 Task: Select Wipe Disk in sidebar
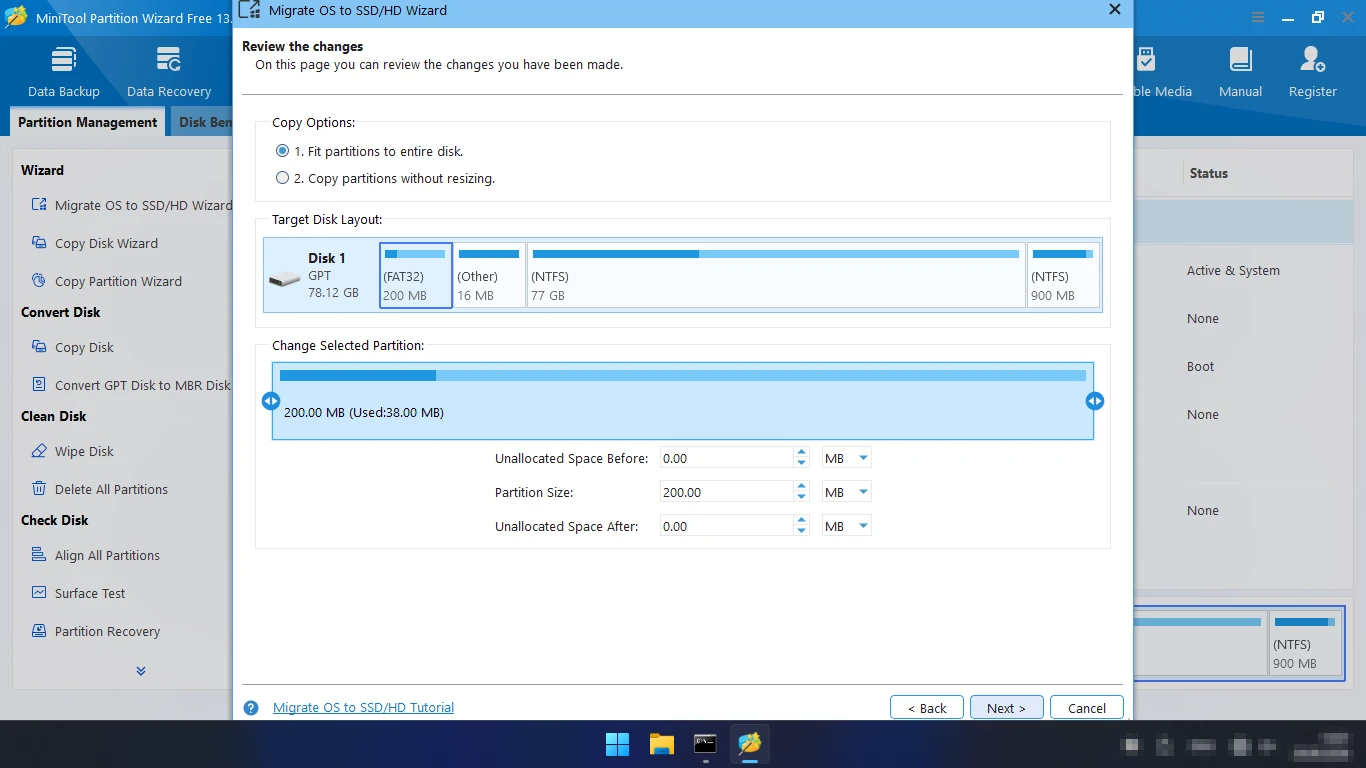tap(72, 451)
